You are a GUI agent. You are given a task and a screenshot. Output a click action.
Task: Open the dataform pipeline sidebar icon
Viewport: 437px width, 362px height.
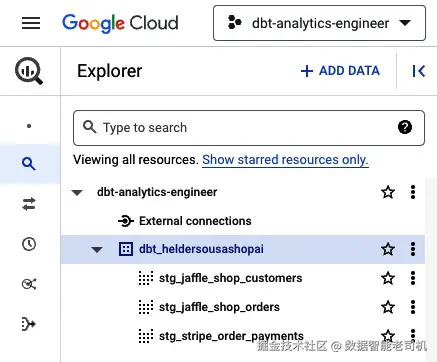(29, 324)
